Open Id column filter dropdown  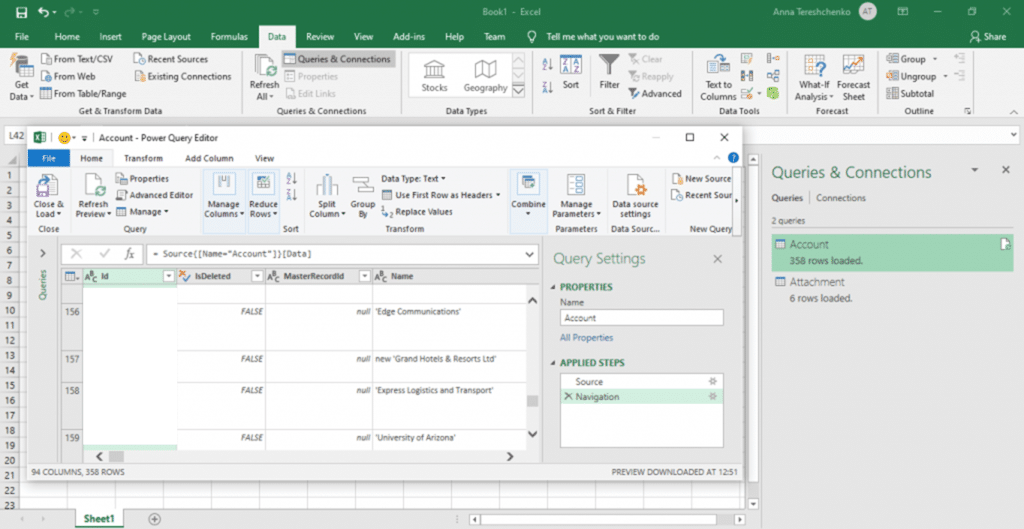pos(168,276)
